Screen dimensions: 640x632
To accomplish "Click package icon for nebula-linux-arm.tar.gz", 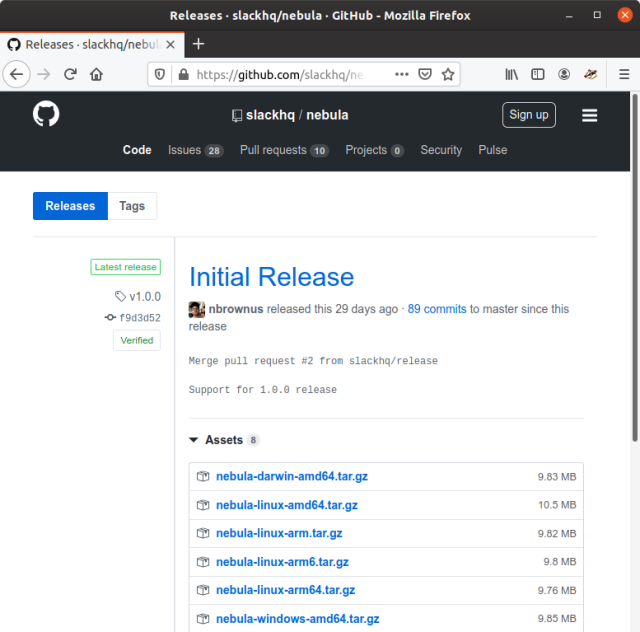I will [x=203, y=533].
